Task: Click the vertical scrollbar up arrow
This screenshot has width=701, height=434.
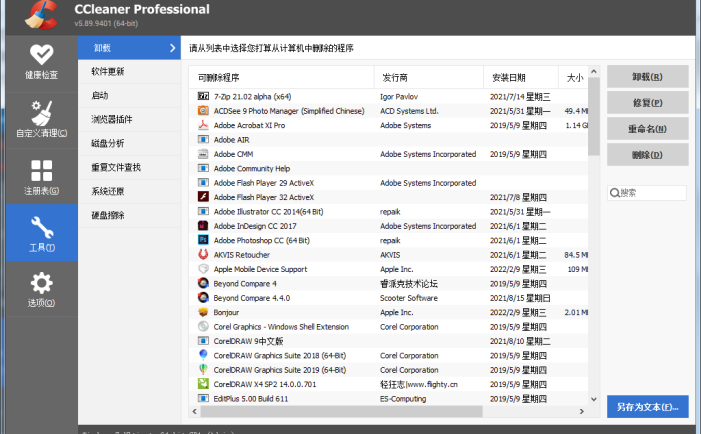Action: (594, 72)
